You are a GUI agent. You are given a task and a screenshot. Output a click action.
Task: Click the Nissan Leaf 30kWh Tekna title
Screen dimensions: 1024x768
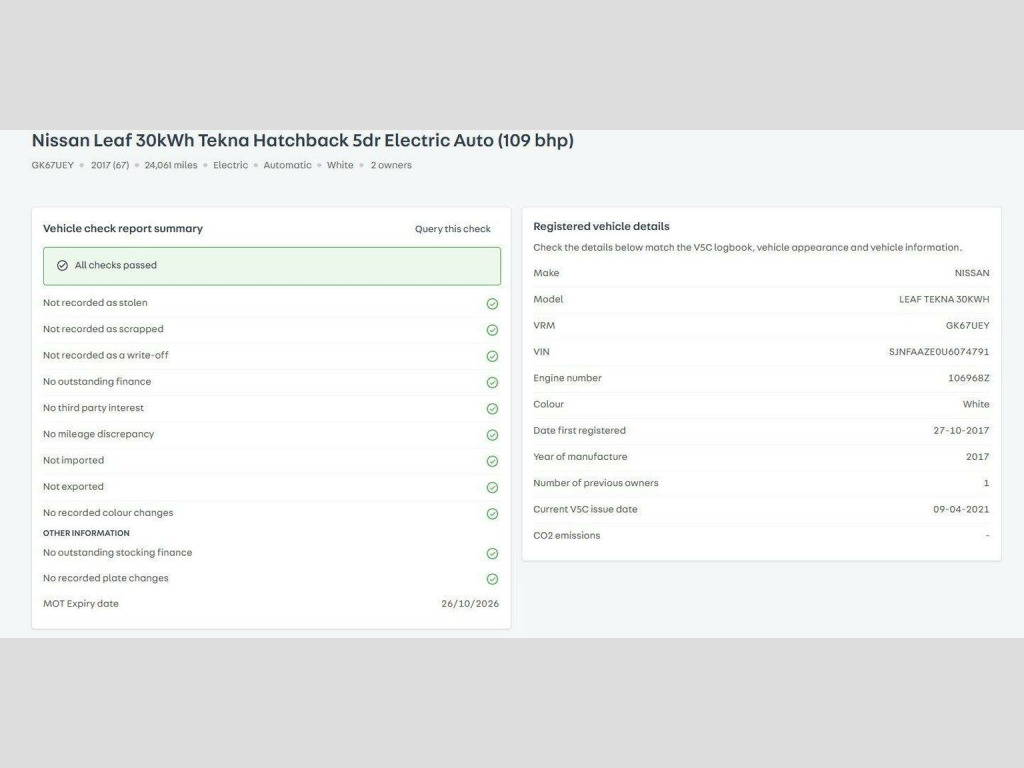[302, 141]
